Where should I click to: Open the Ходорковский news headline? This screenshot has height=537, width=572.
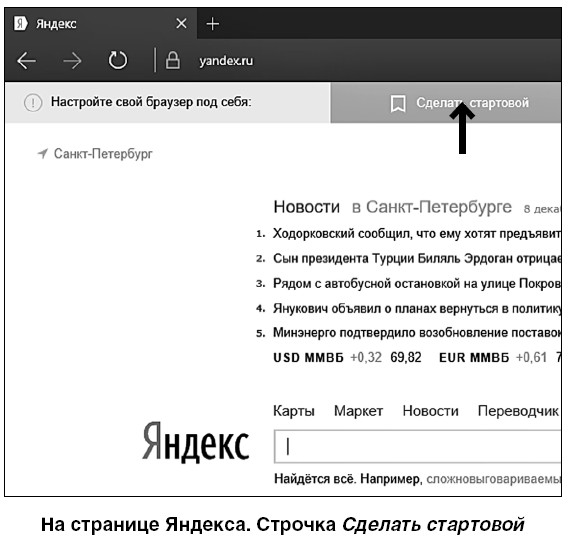pyautogui.click(x=417, y=233)
